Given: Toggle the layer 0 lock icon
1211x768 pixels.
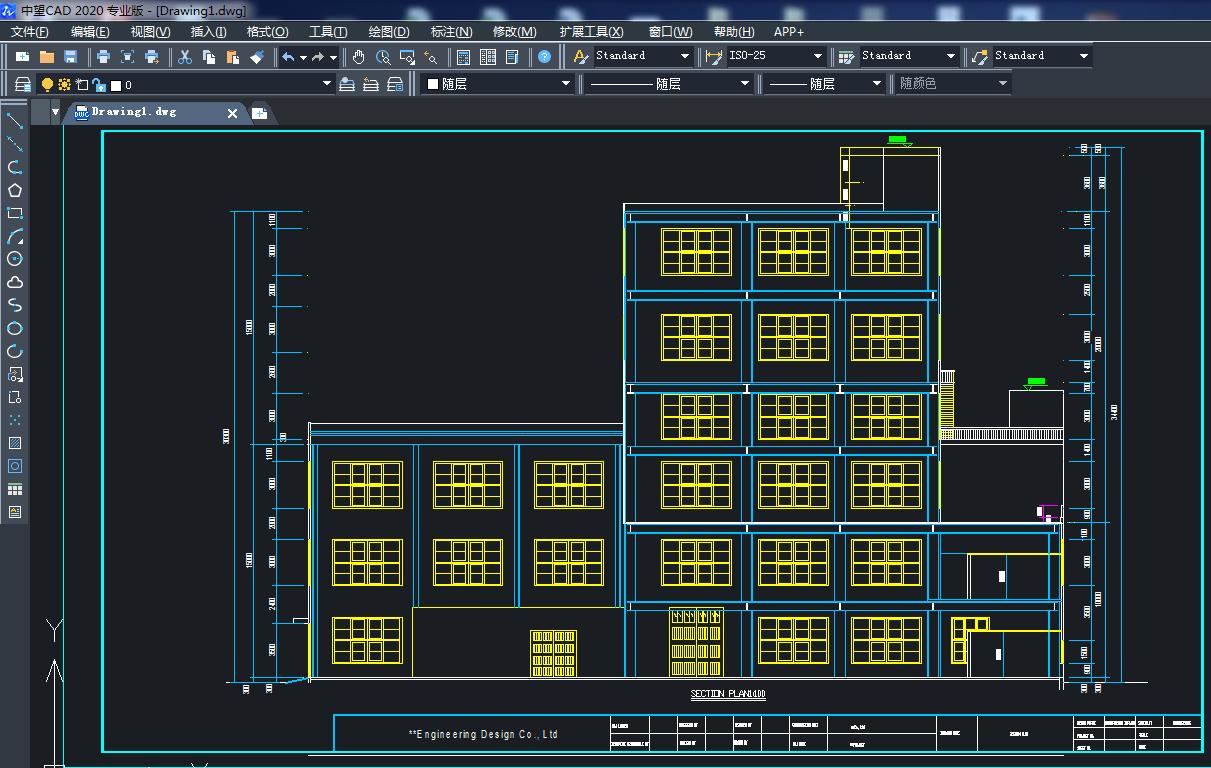Looking at the screenshot, I should pyautogui.click(x=99, y=85).
